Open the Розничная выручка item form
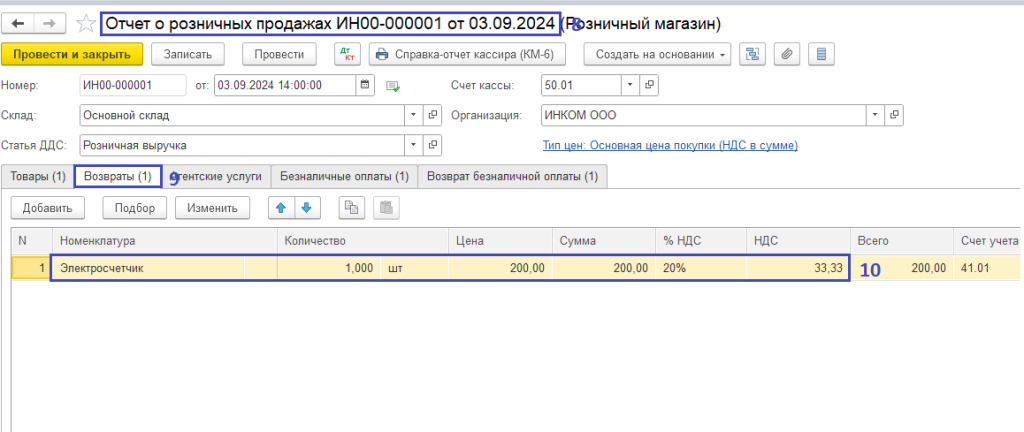The height and width of the screenshot is (432, 1024). pyautogui.click(x=432, y=146)
